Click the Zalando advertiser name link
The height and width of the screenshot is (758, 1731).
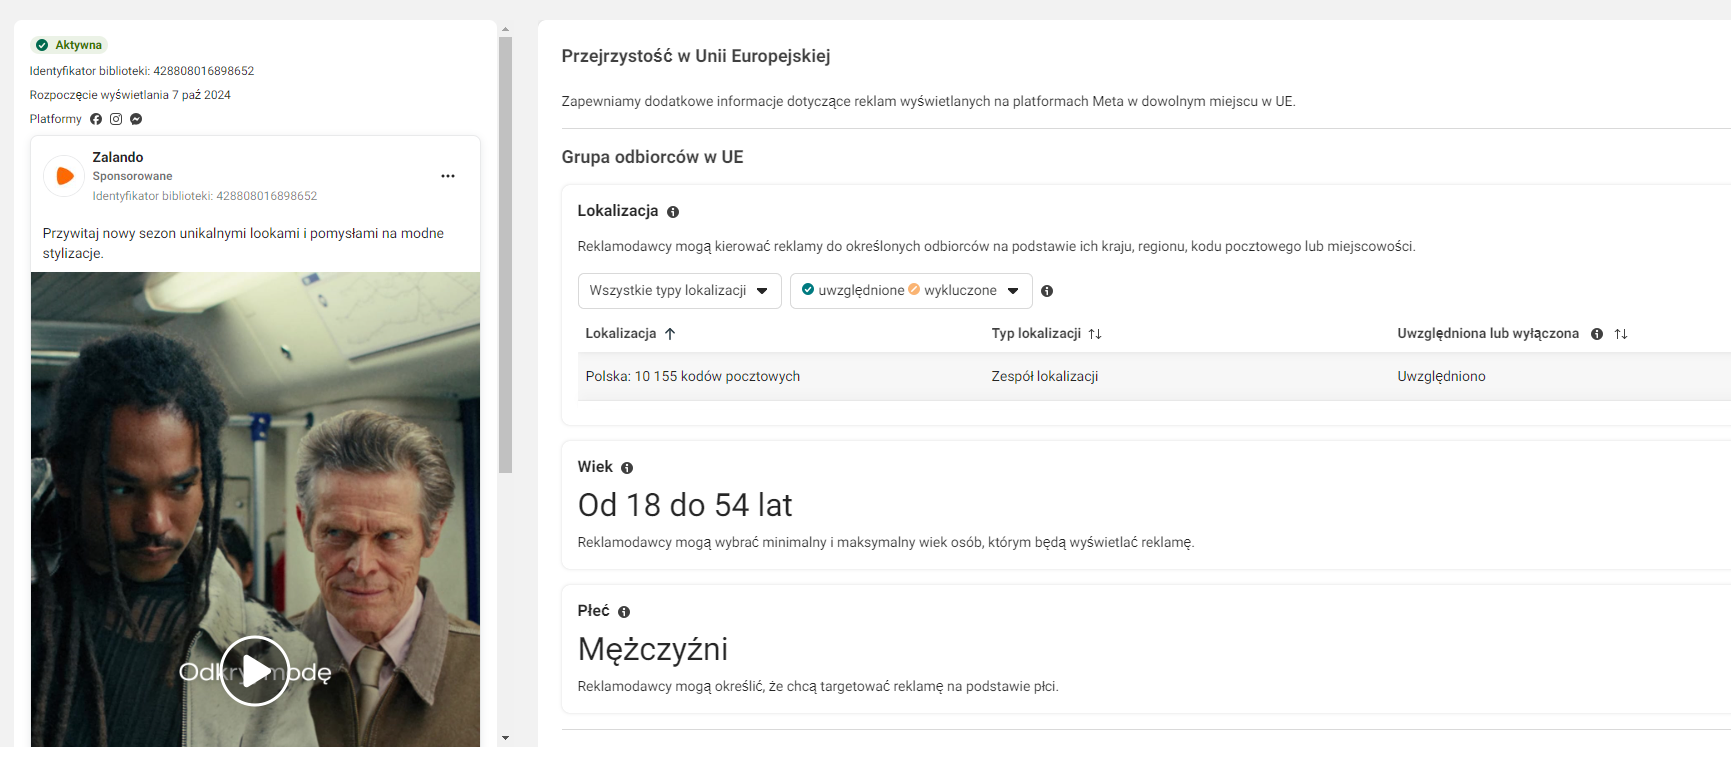118,157
